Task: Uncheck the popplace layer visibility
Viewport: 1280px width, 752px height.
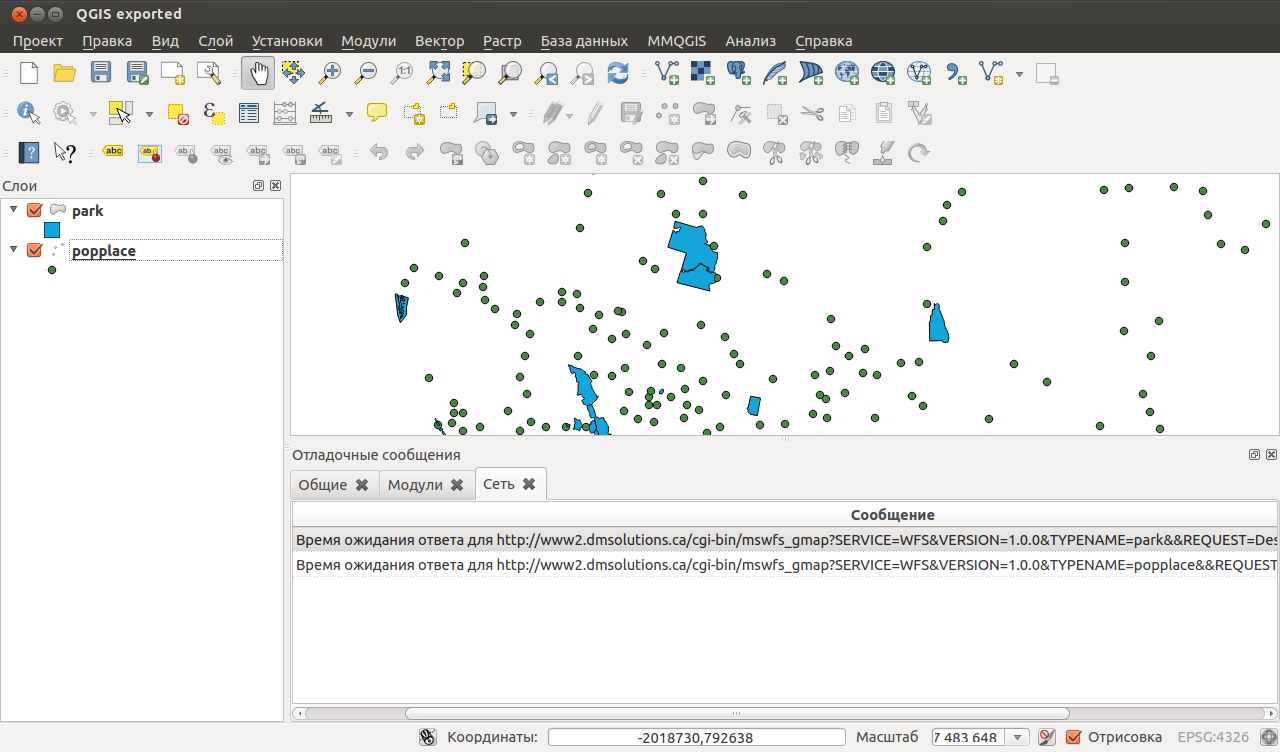Action: 33,250
